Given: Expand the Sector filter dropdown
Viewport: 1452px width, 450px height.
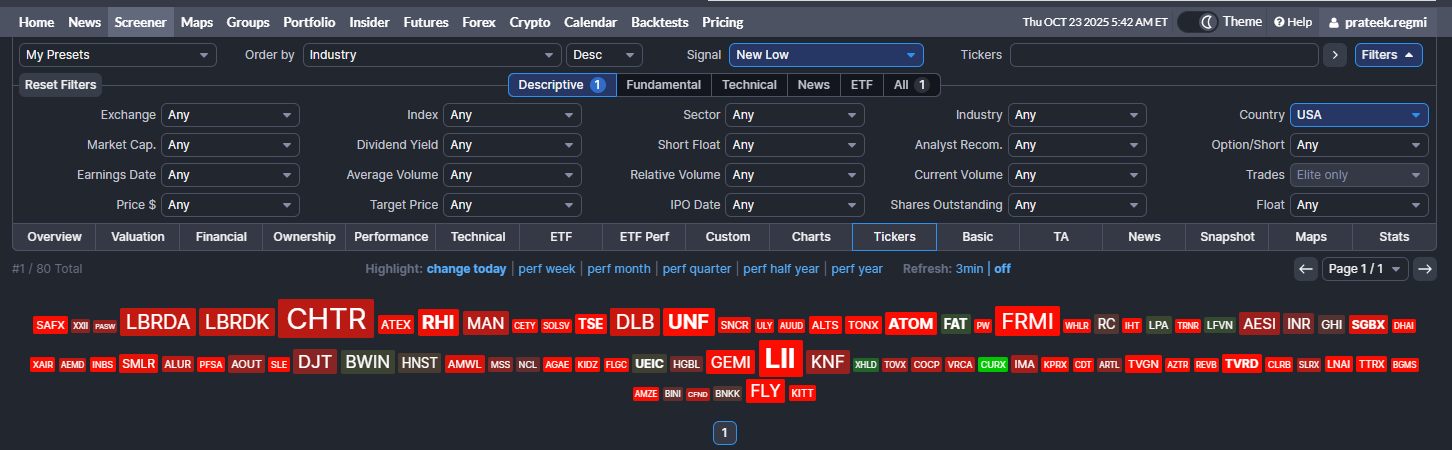Looking at the screenshot, I should pyautogui.click(x=795, y=115).
